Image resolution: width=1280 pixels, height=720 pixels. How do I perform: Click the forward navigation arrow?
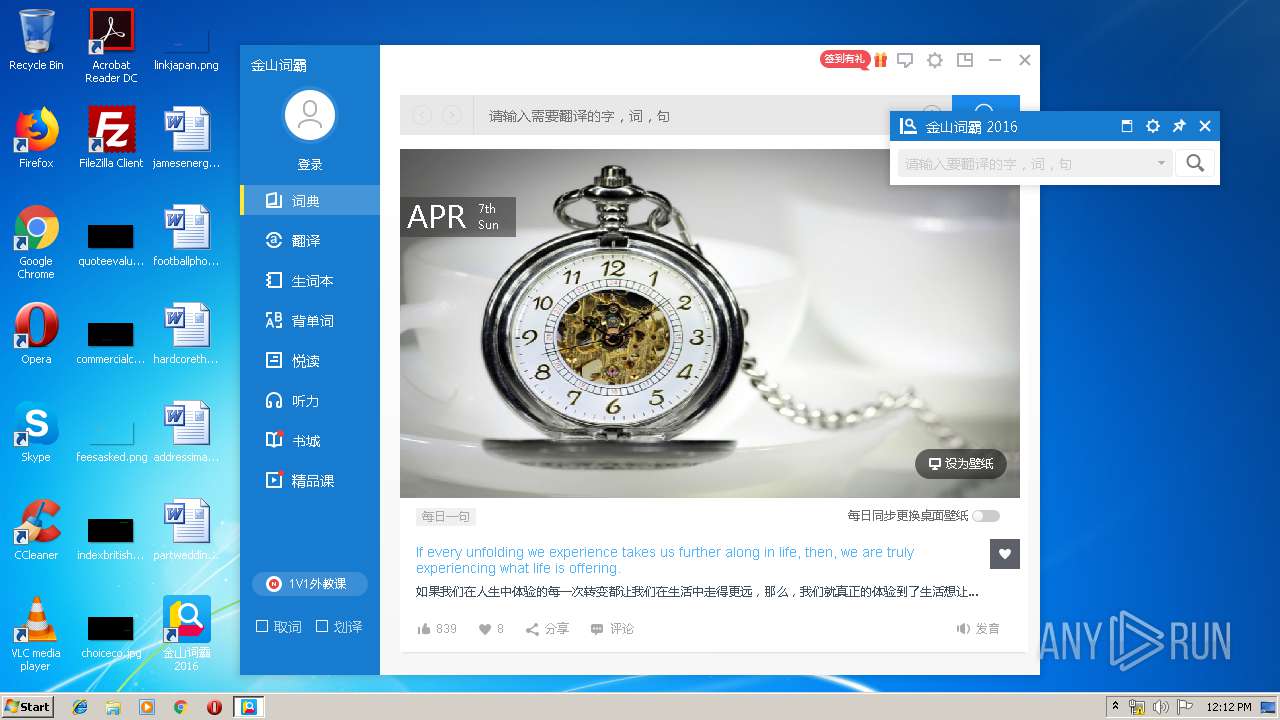pos(452,116)
